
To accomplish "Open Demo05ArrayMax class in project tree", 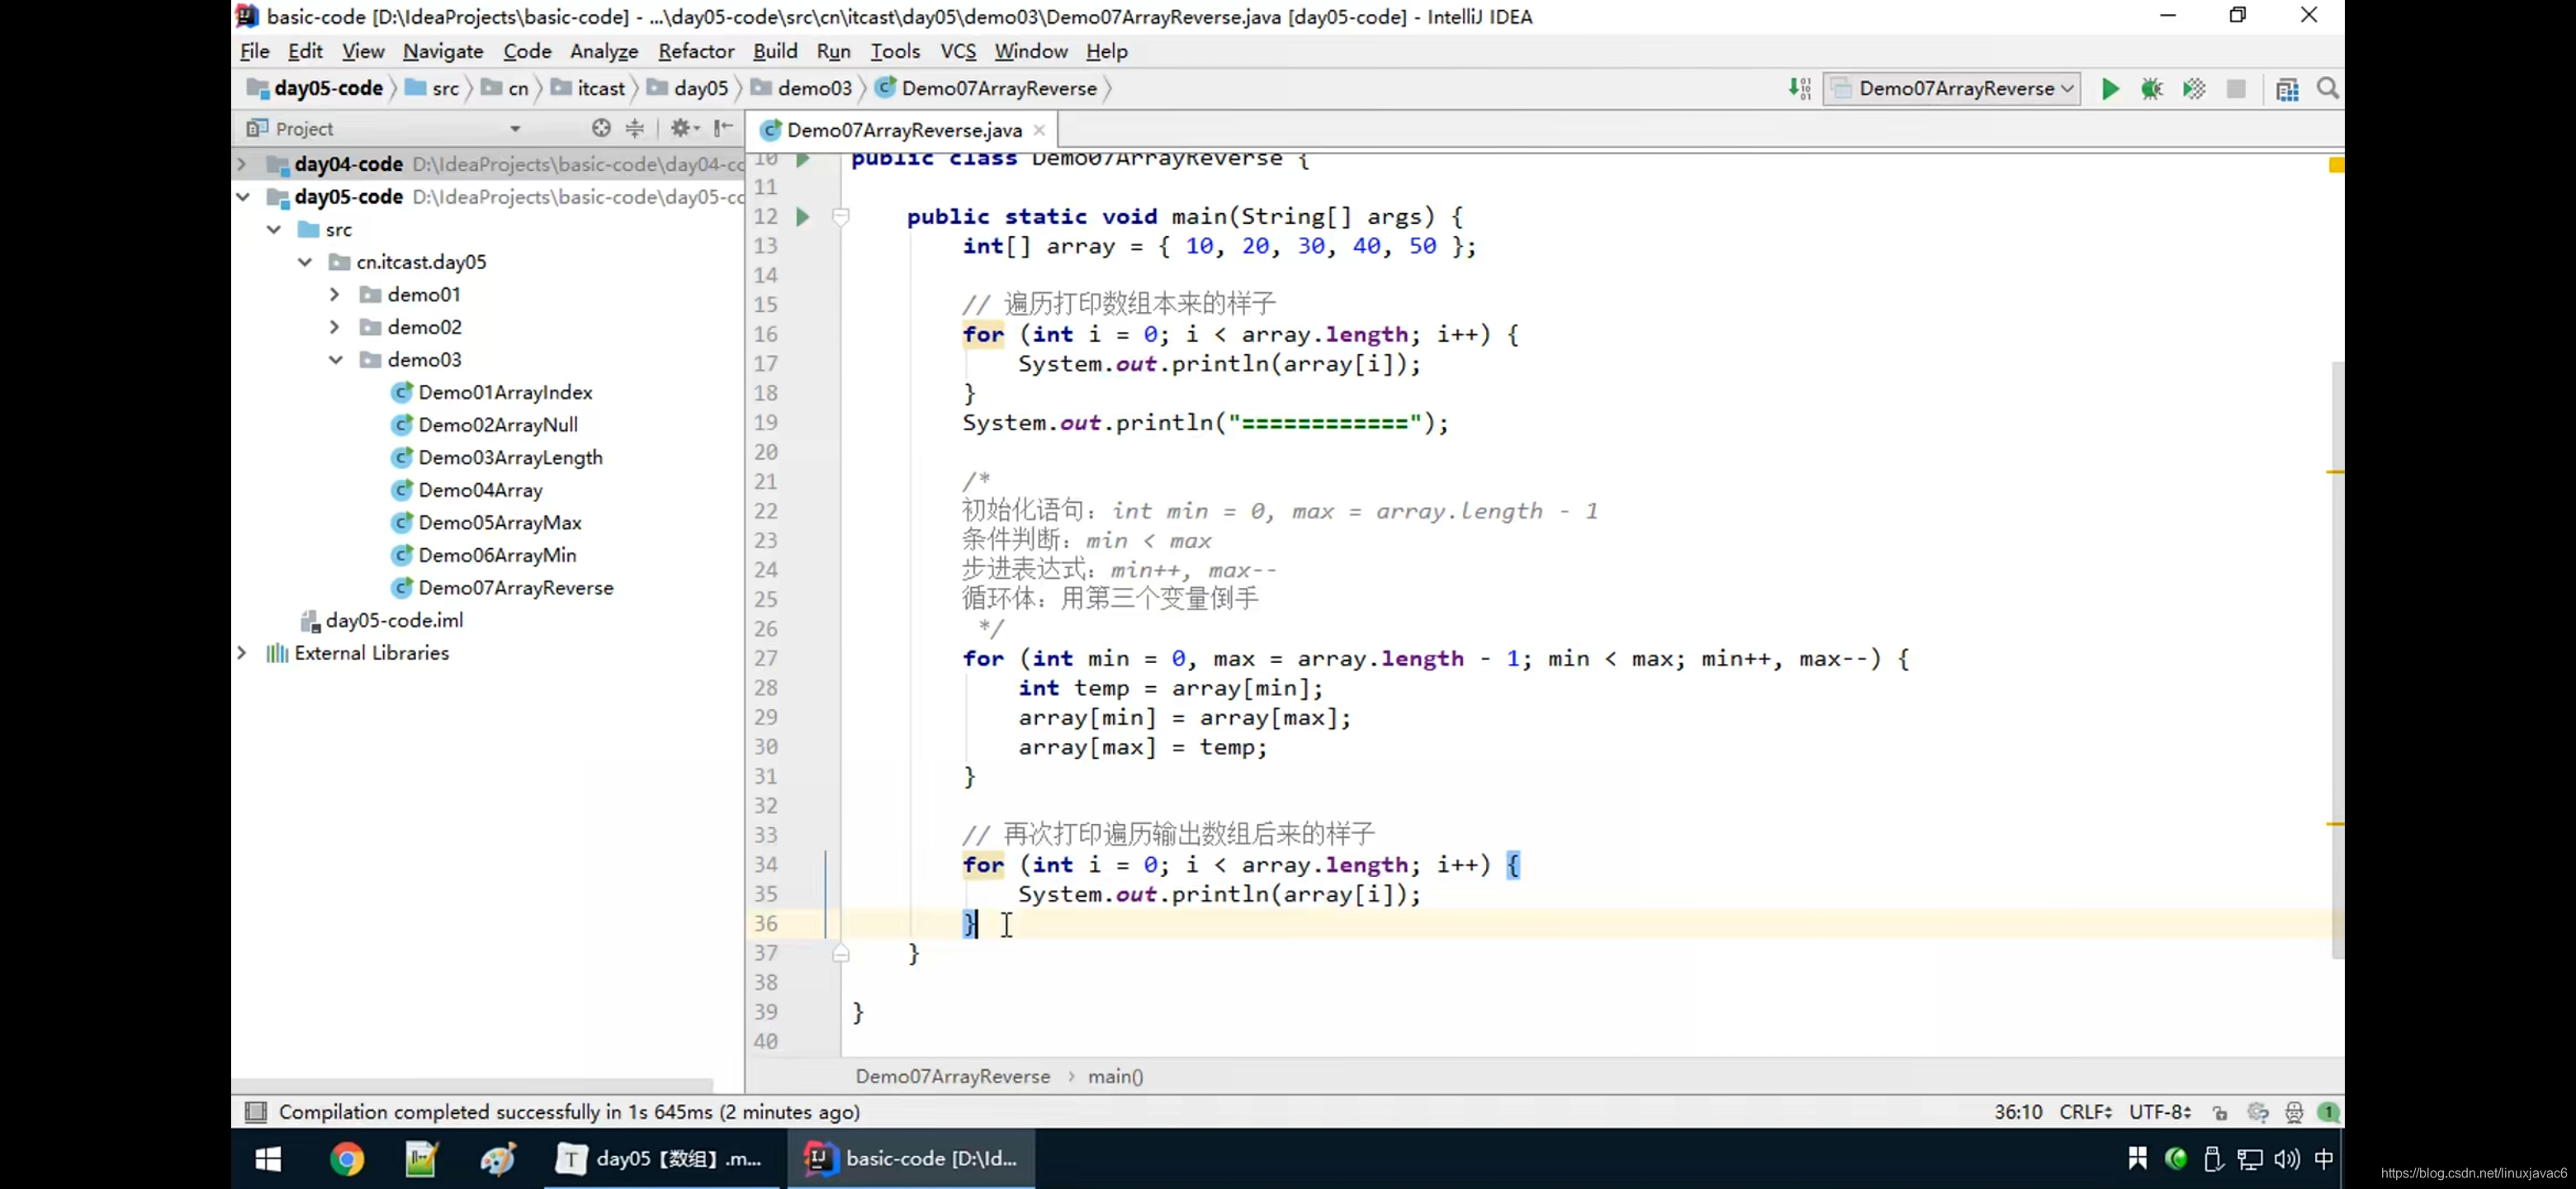I will [499, 522].
